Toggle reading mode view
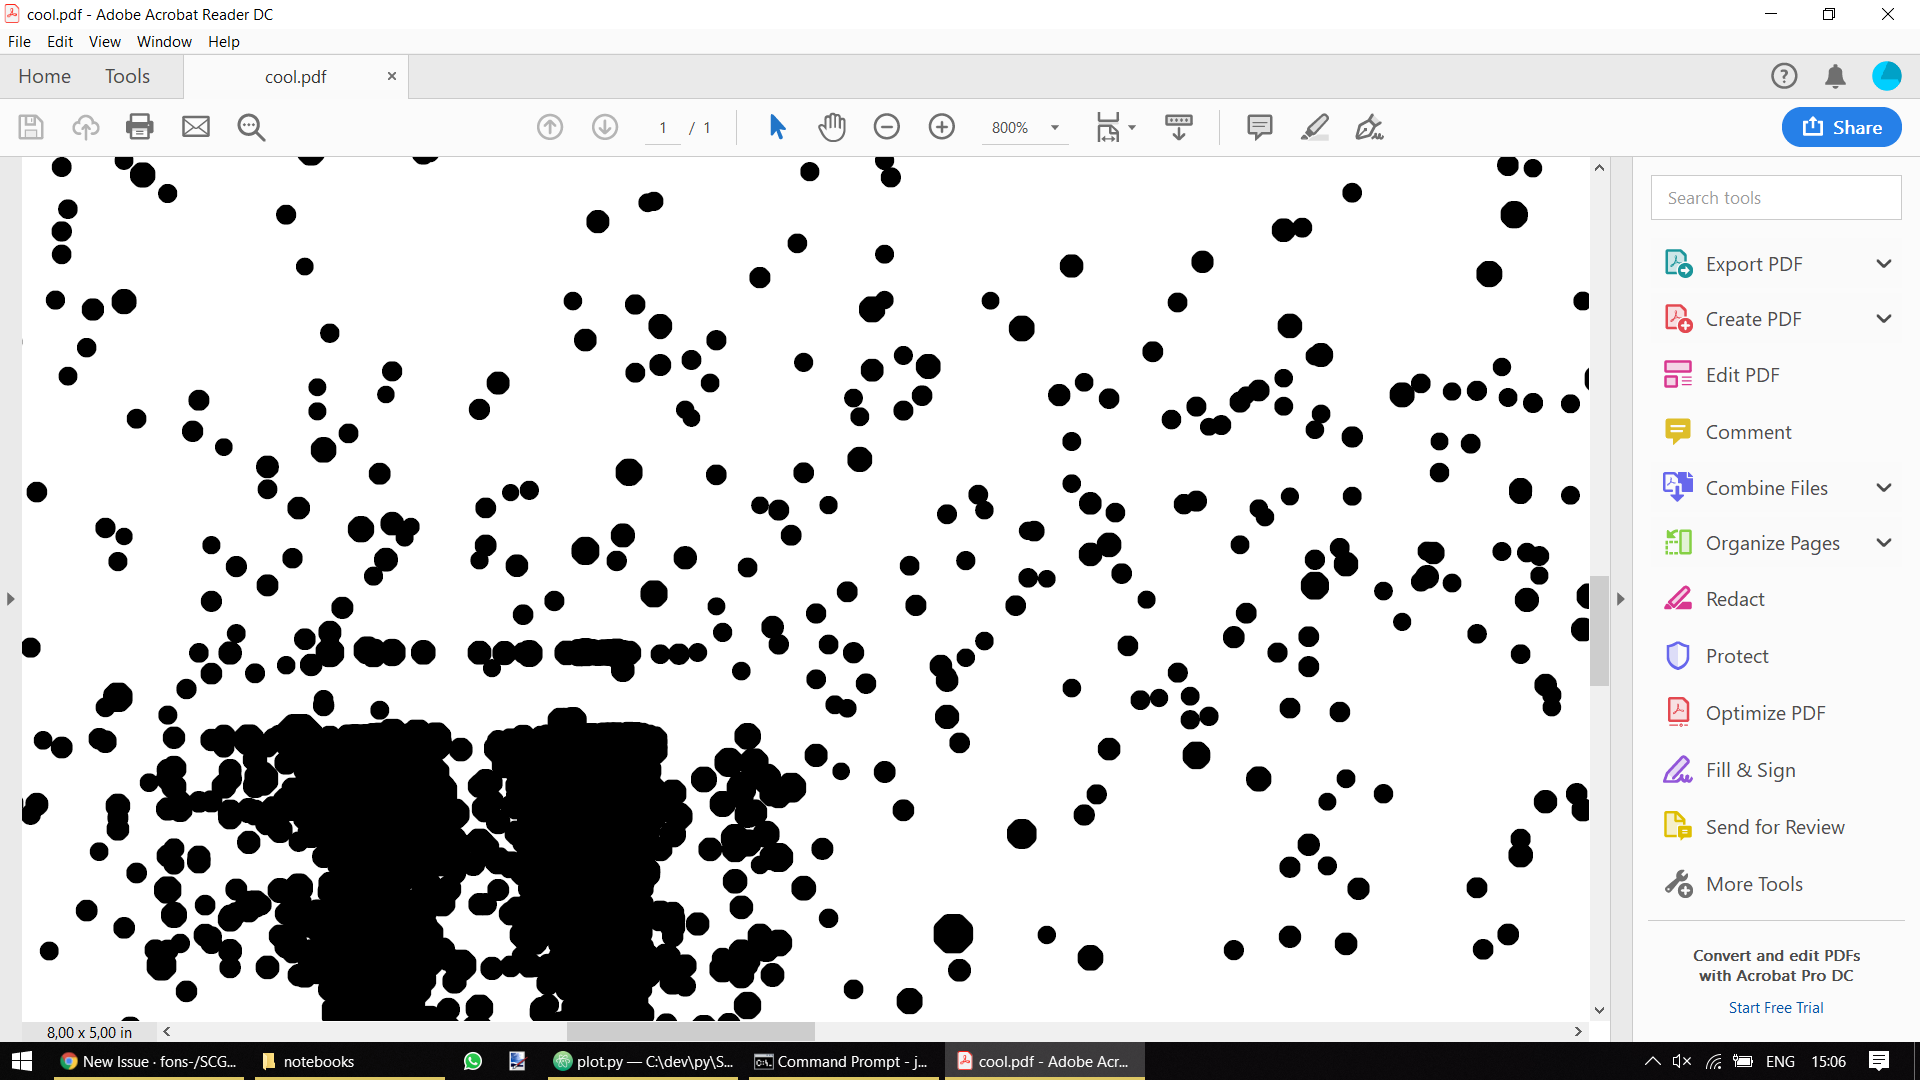The image size is (1920, 1080). point(1179,127)
